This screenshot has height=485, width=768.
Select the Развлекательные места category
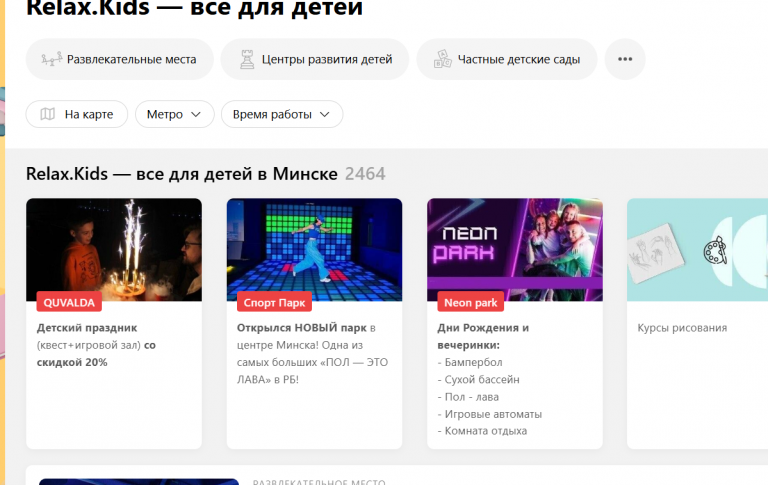pyautogui.click(x=120, y=59)
